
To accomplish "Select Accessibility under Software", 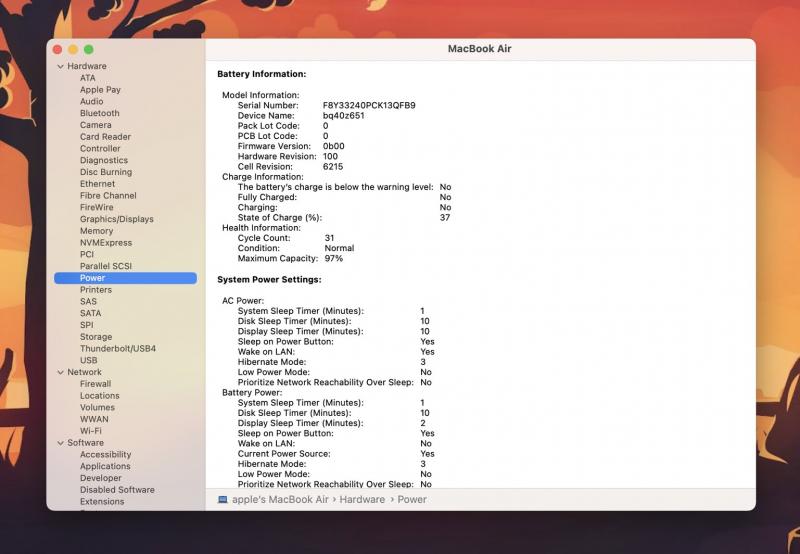I will click(x=105, y=454).
